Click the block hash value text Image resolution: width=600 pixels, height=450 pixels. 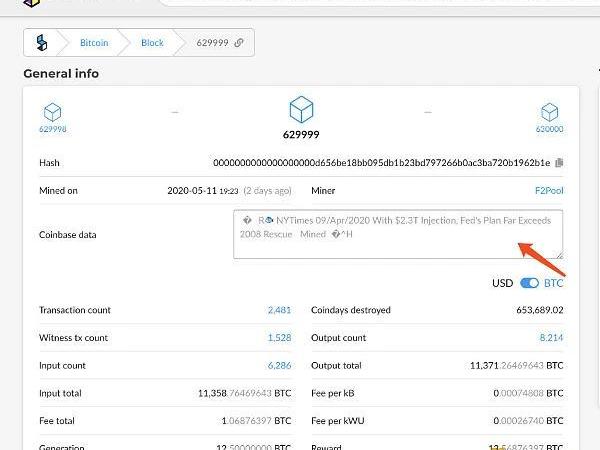click(x=381, y=163)
